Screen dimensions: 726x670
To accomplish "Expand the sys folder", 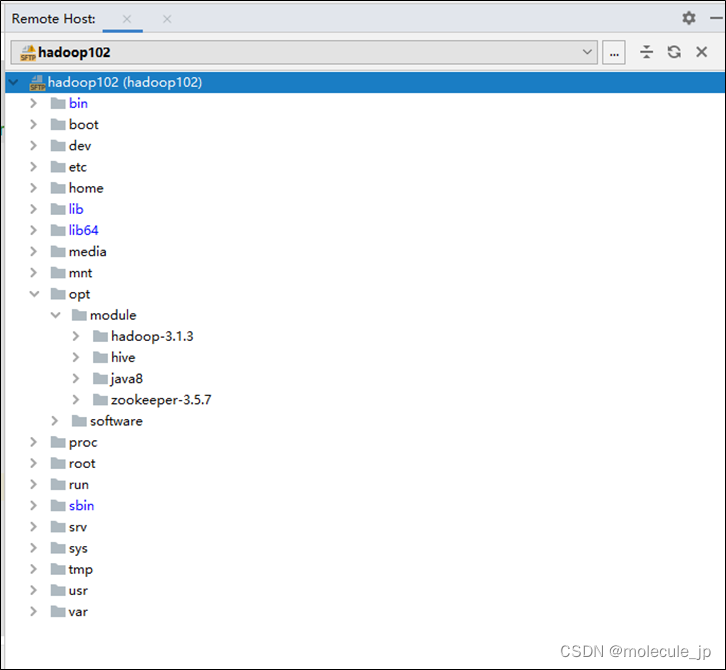I will [33, 548].
